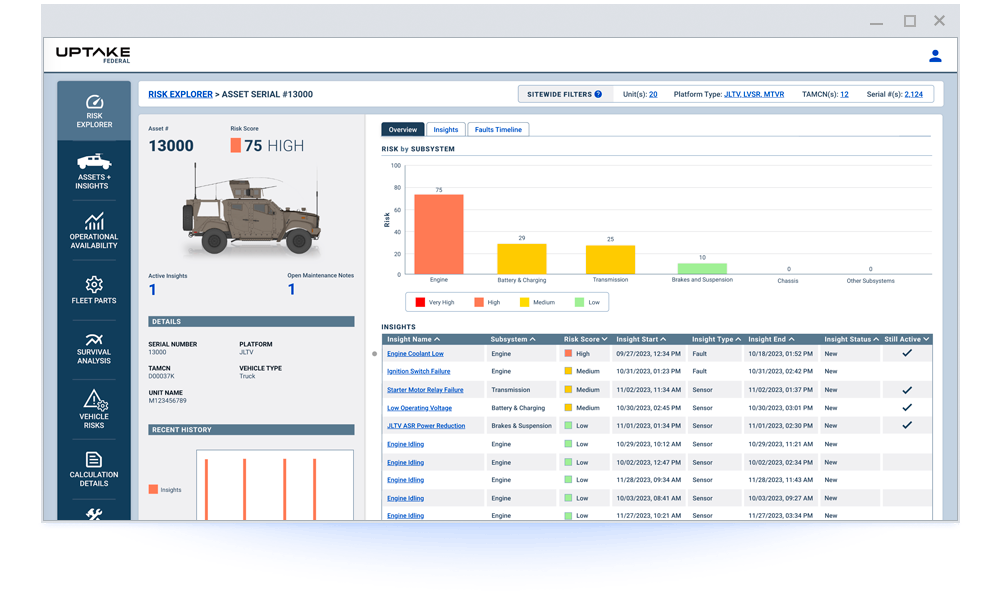Open Risk Explorer in the sidebar

pos(94,111)
